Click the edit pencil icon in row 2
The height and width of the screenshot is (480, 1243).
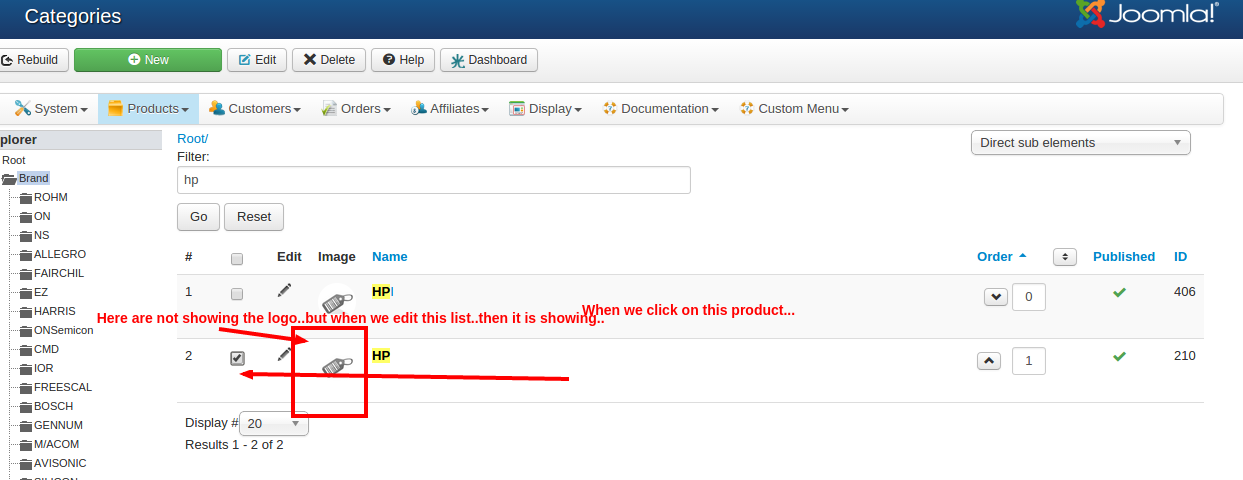[284, 354]
